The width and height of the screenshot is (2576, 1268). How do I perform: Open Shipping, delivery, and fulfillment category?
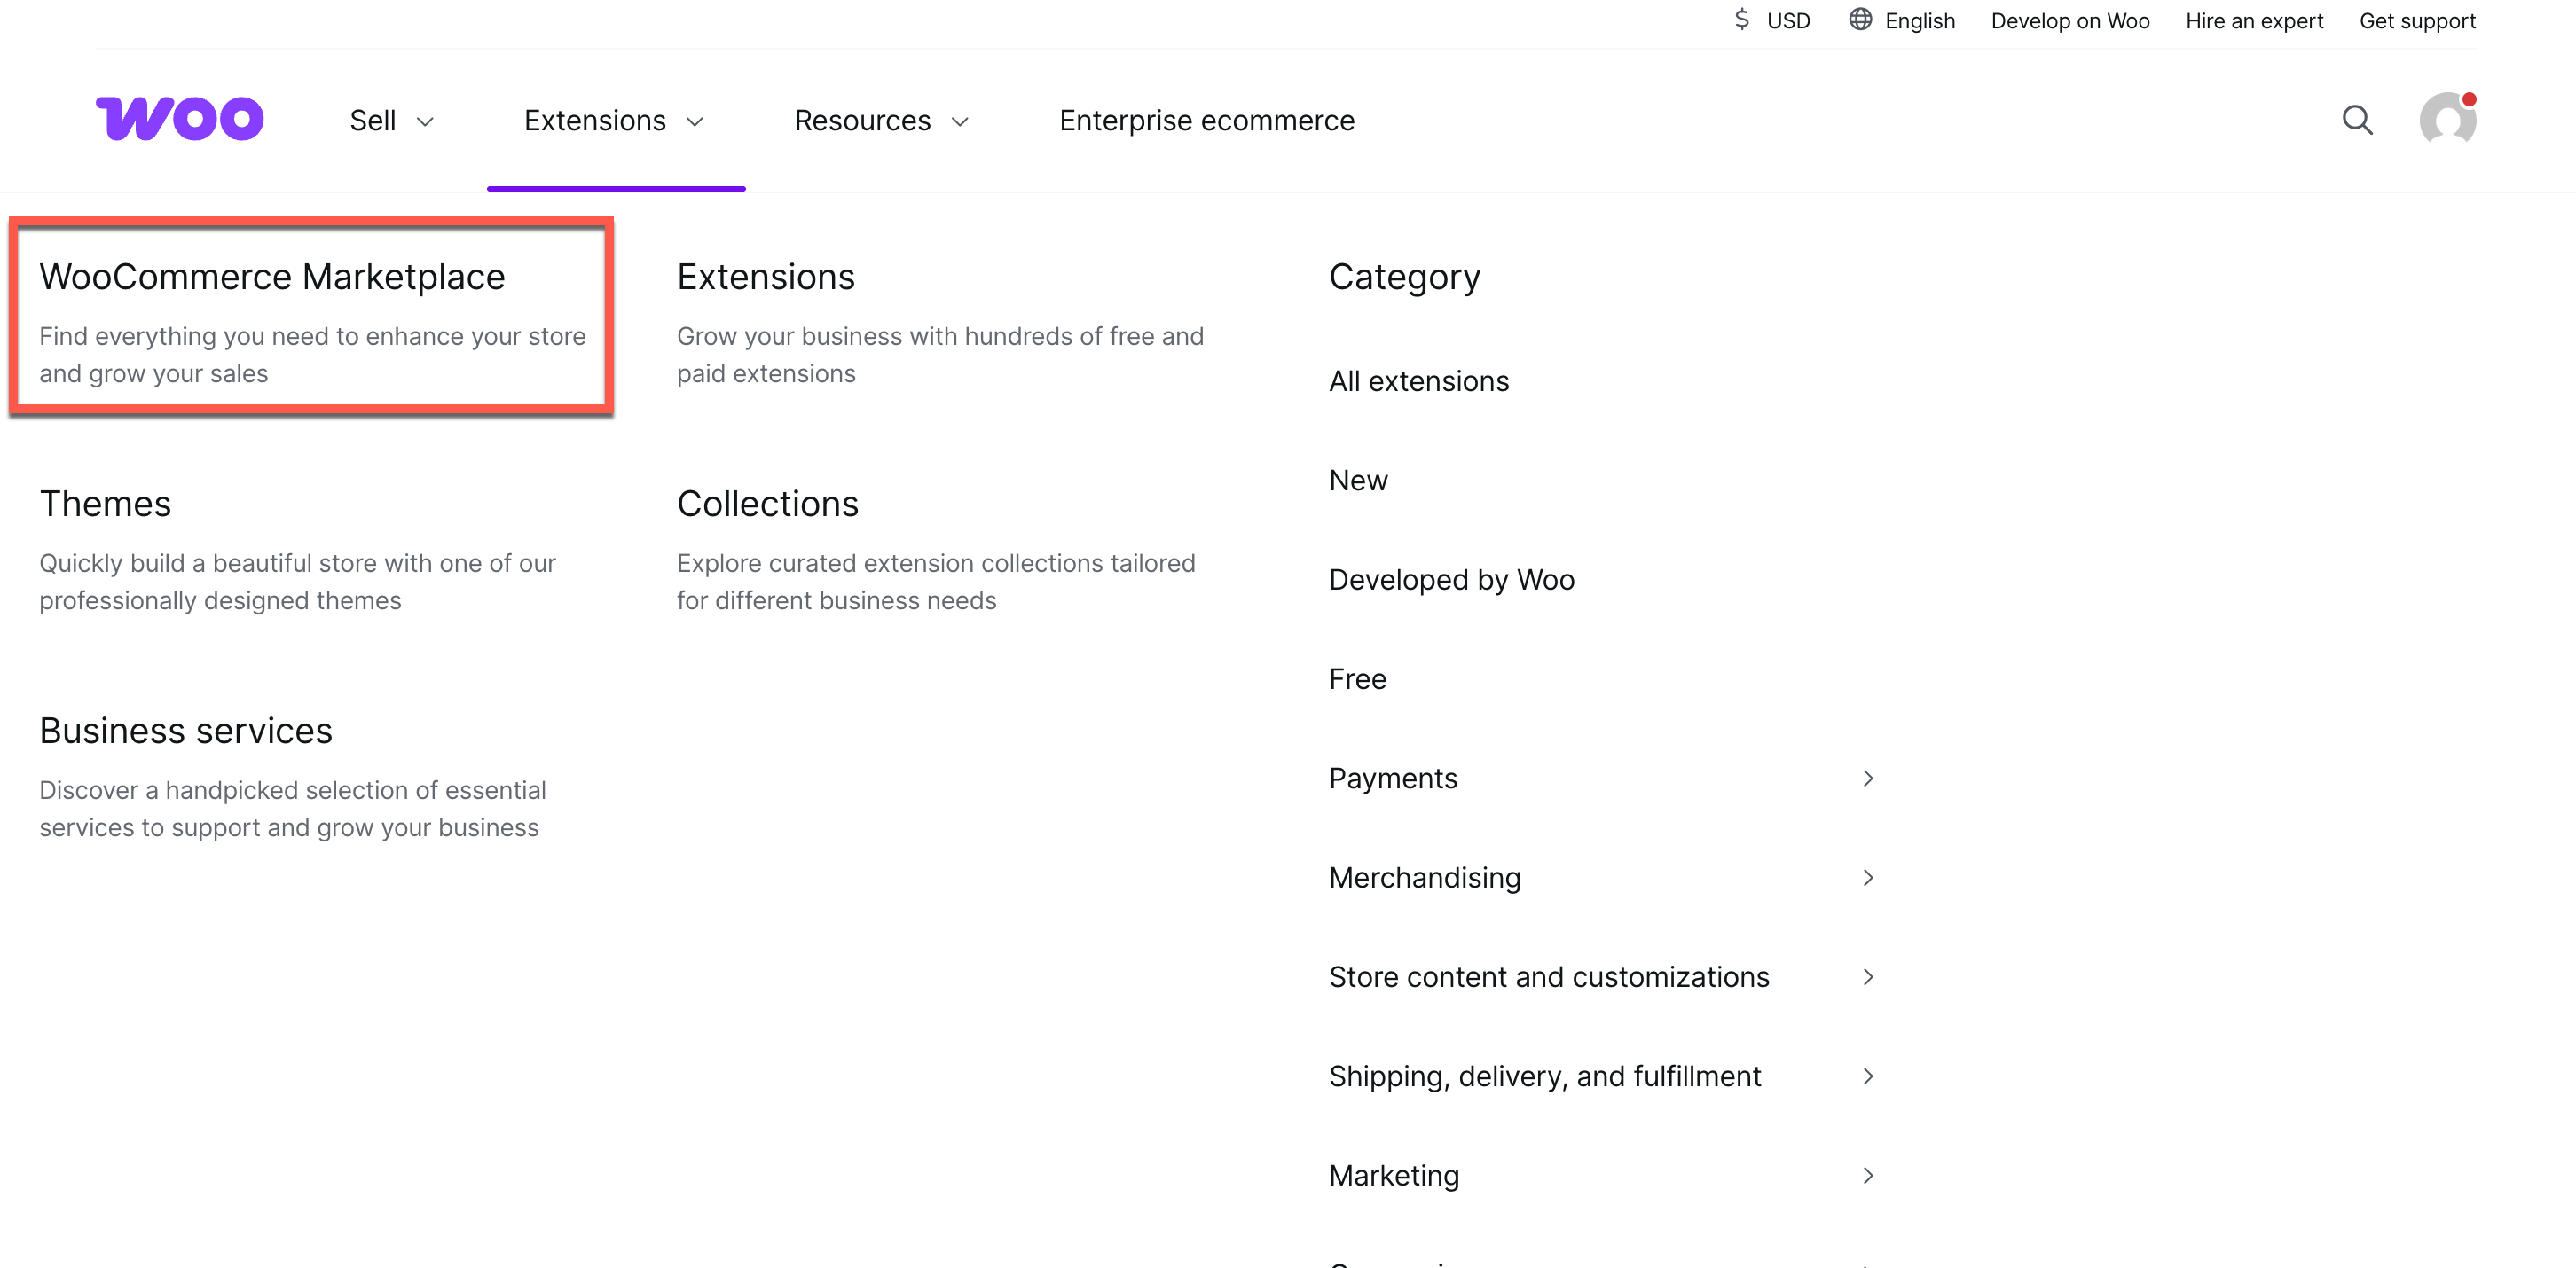click(x=1545, y=1076)
